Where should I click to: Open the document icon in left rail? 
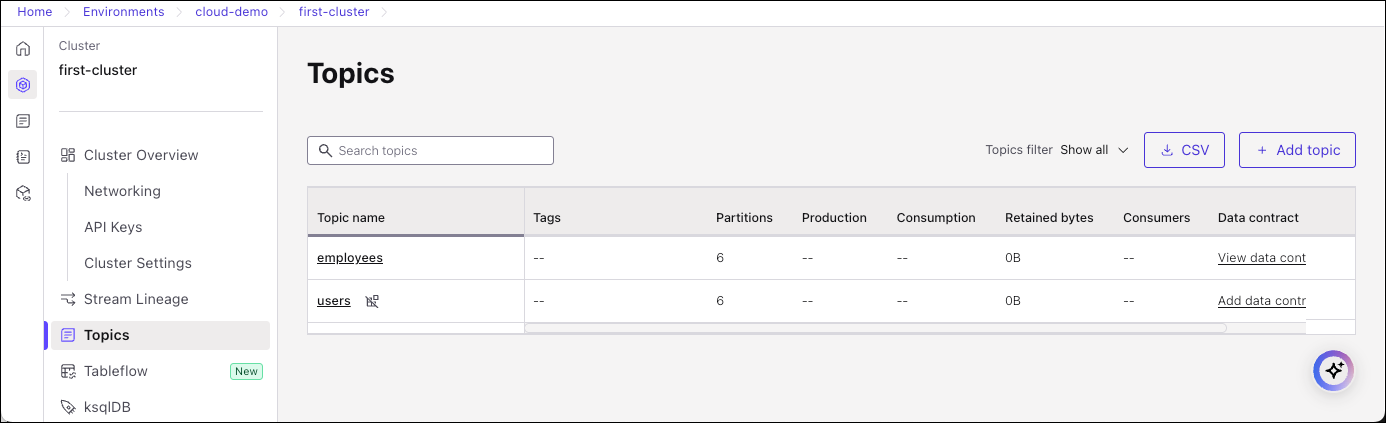coord(23,121)
